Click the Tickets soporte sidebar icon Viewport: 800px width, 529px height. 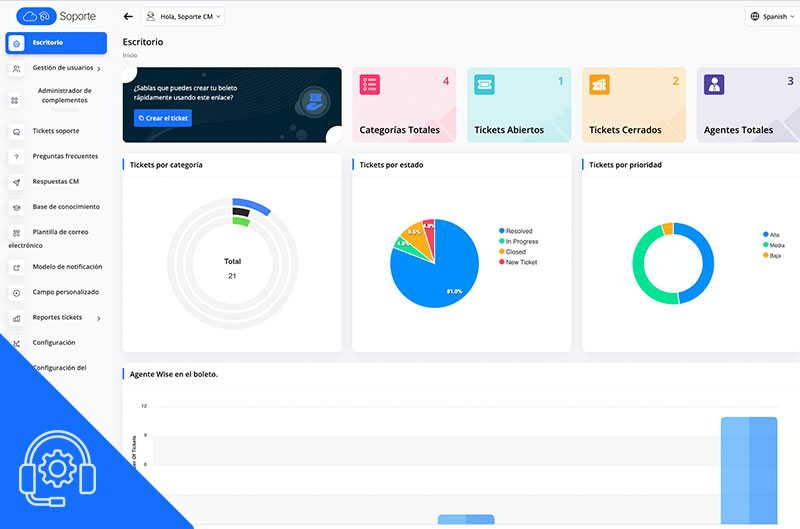(16, 131)
